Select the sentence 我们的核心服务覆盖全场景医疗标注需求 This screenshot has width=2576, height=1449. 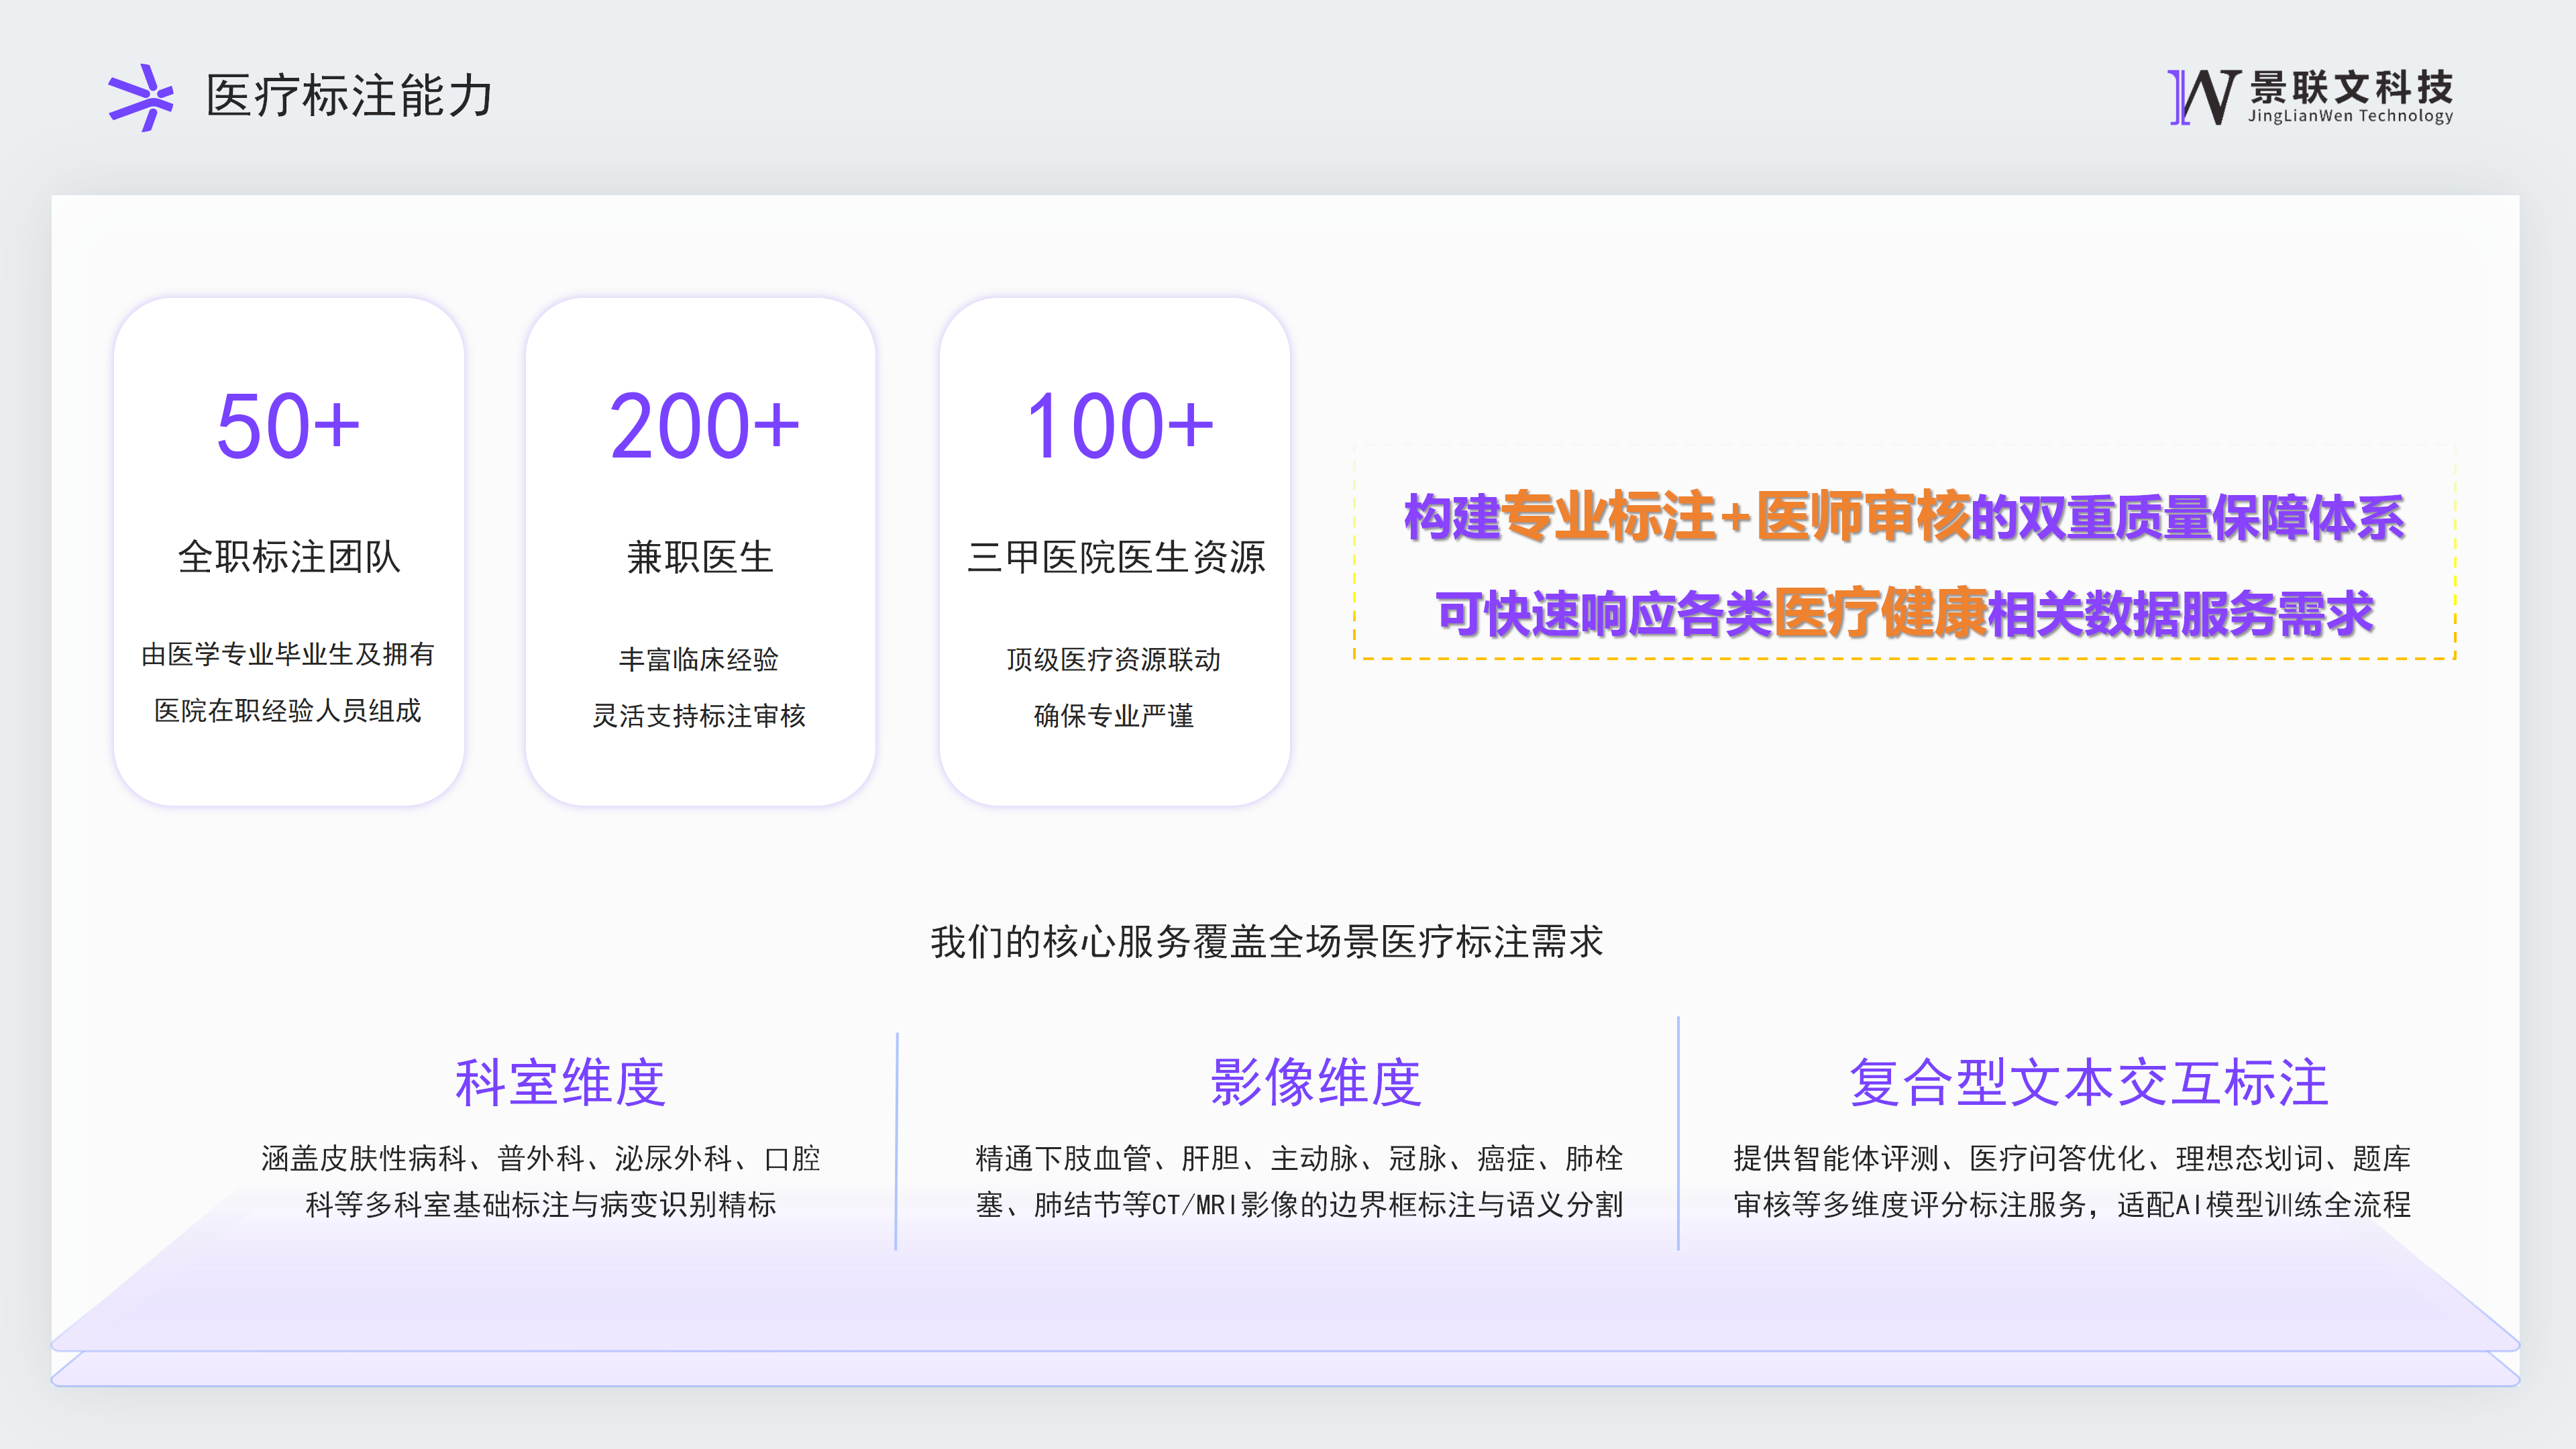pyautogui.click(x=1267, y=942)
